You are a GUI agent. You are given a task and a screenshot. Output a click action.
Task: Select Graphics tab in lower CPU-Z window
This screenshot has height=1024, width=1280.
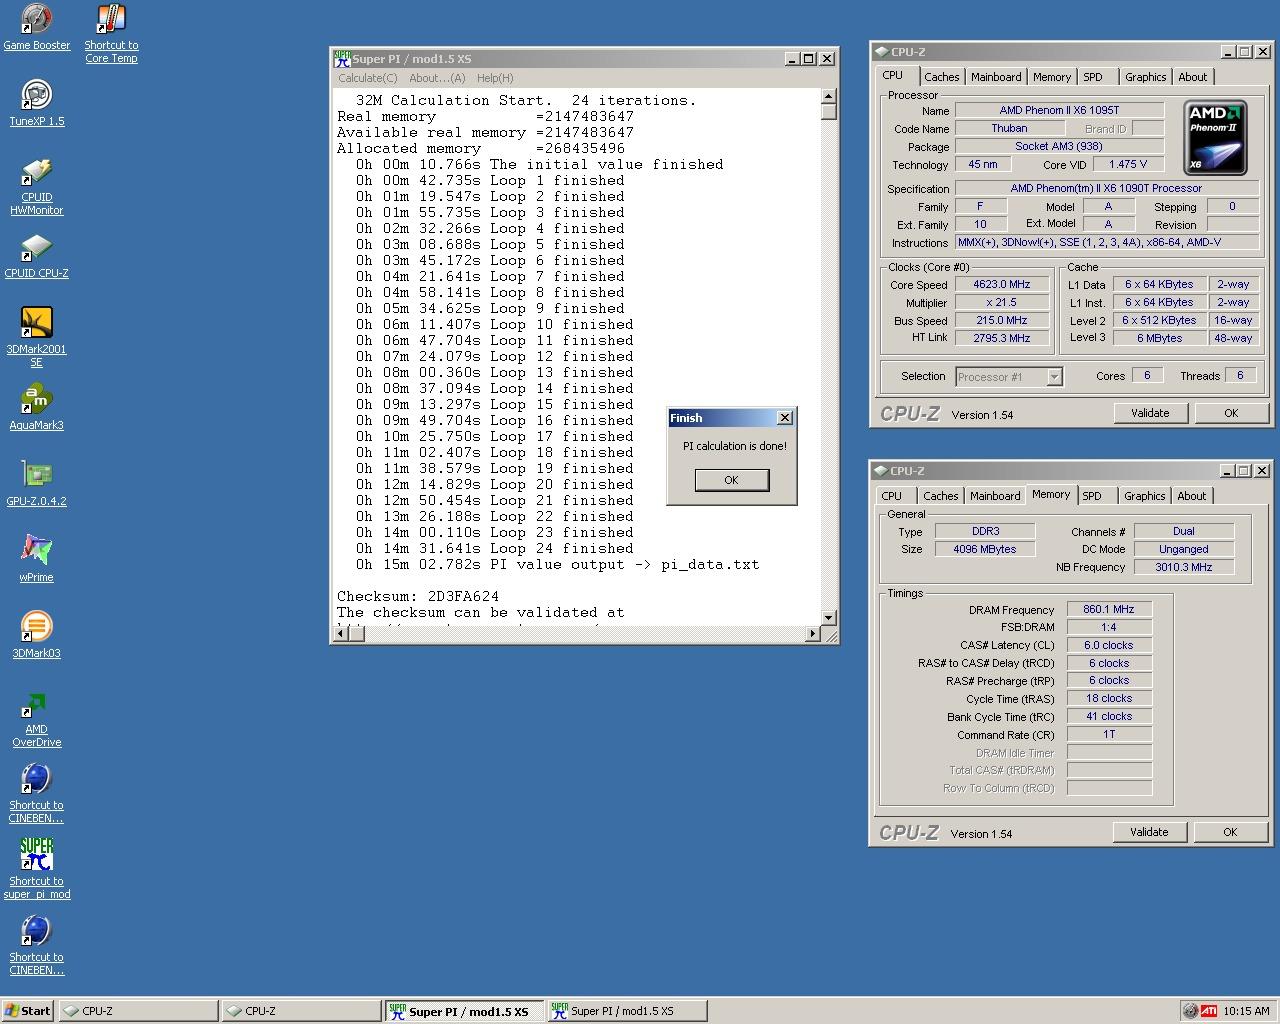1144,496
